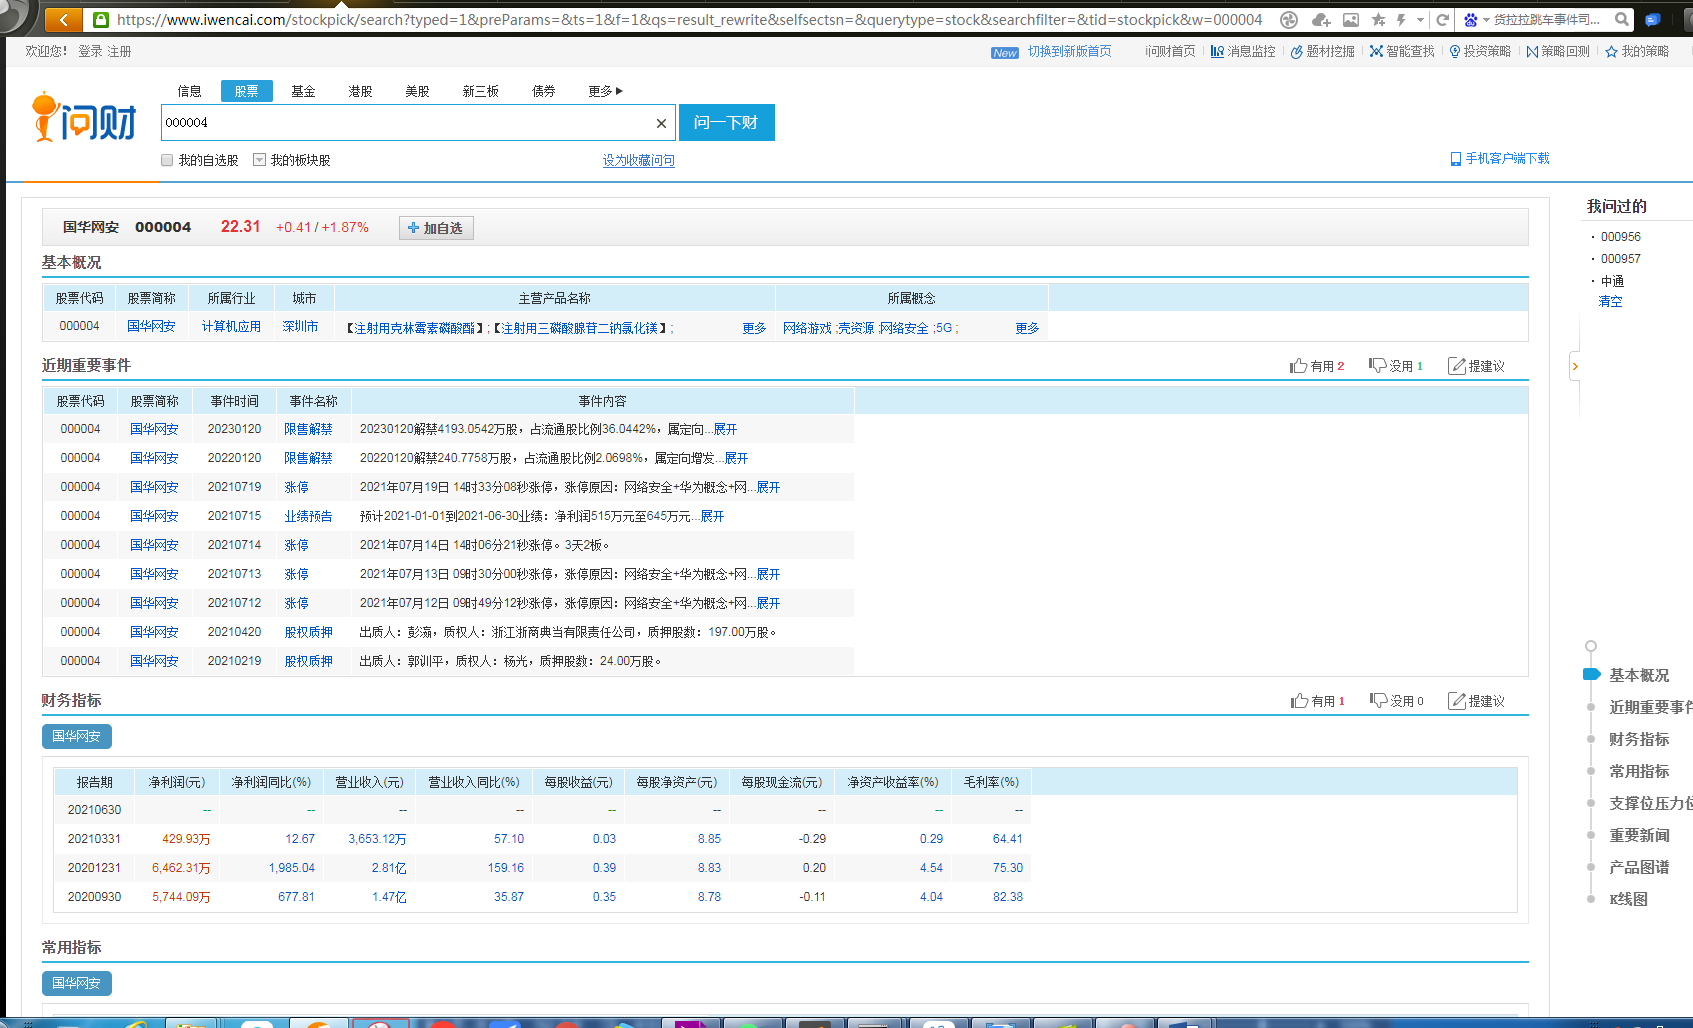Open 题材挖掘 from the top navigation

[x=1322, y=51]
